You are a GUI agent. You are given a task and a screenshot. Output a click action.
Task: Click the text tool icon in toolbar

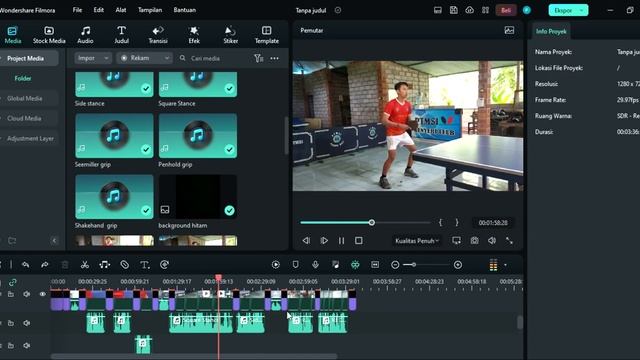pos(144,265)
